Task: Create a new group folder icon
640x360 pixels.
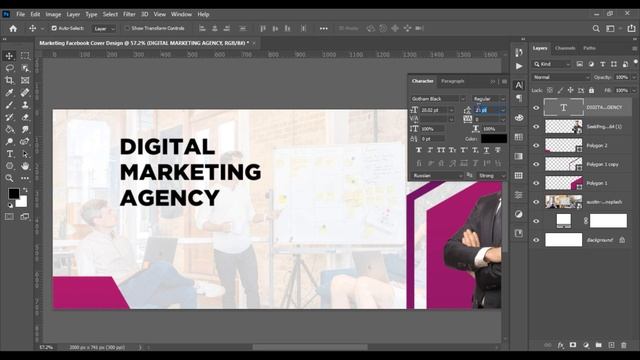Action: pos(598,345)
